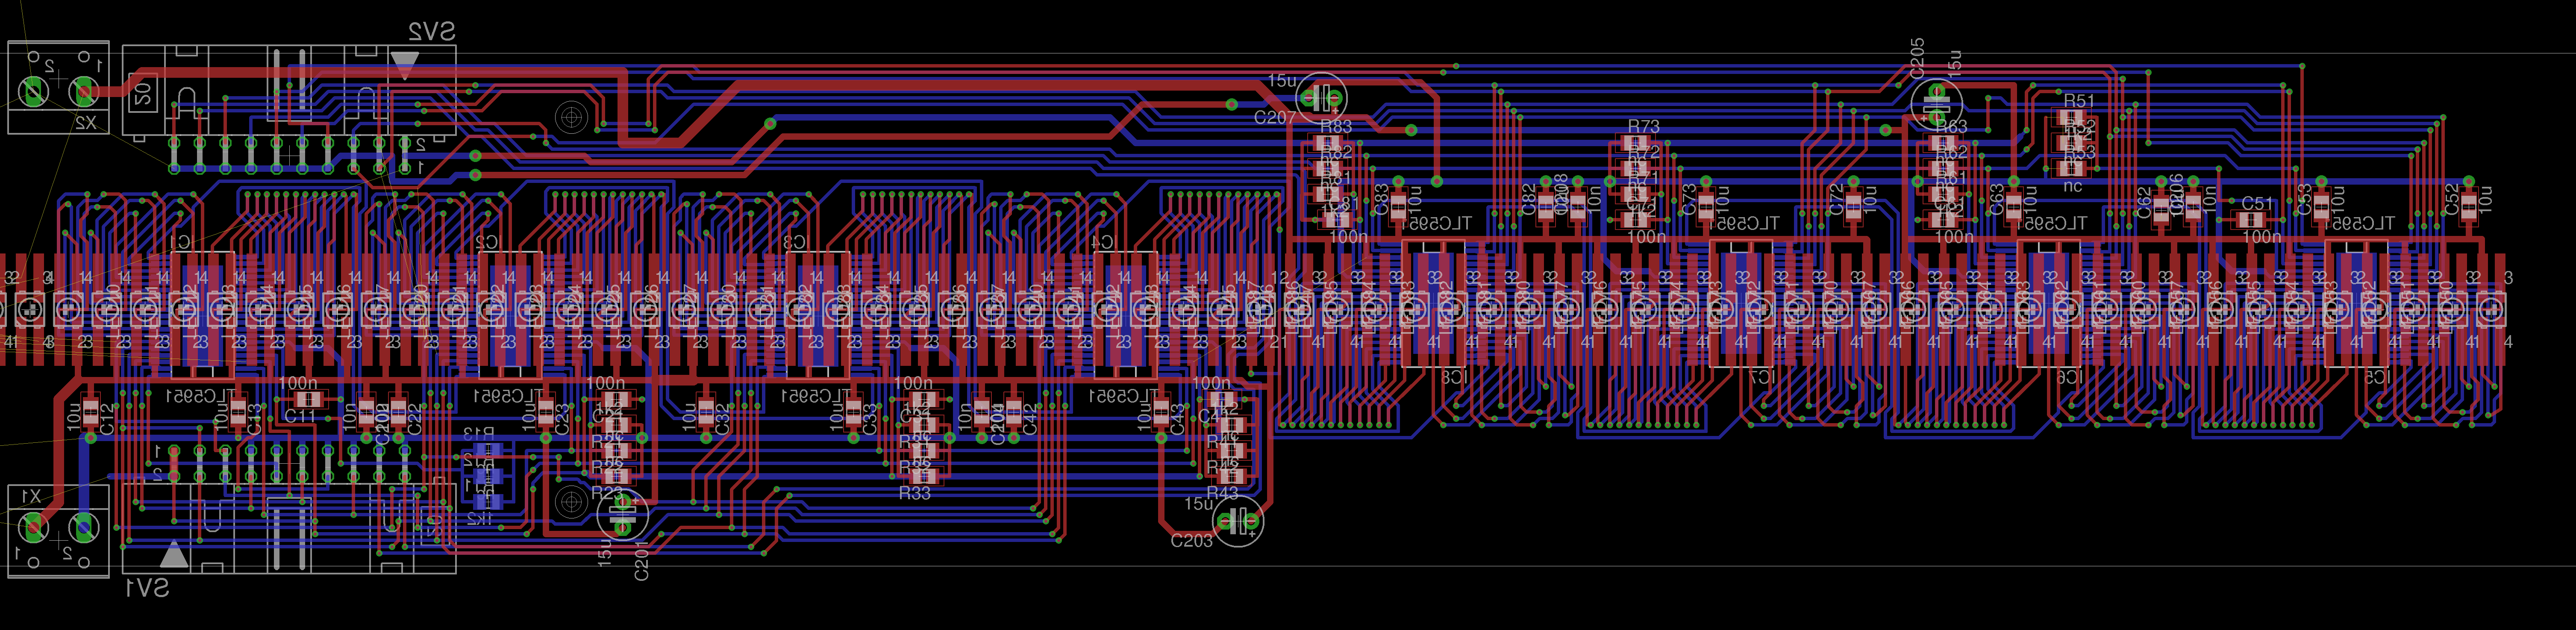Select electrolytic capacitor C205 footprint
2576x630 pixels.
coord(1937,103)
